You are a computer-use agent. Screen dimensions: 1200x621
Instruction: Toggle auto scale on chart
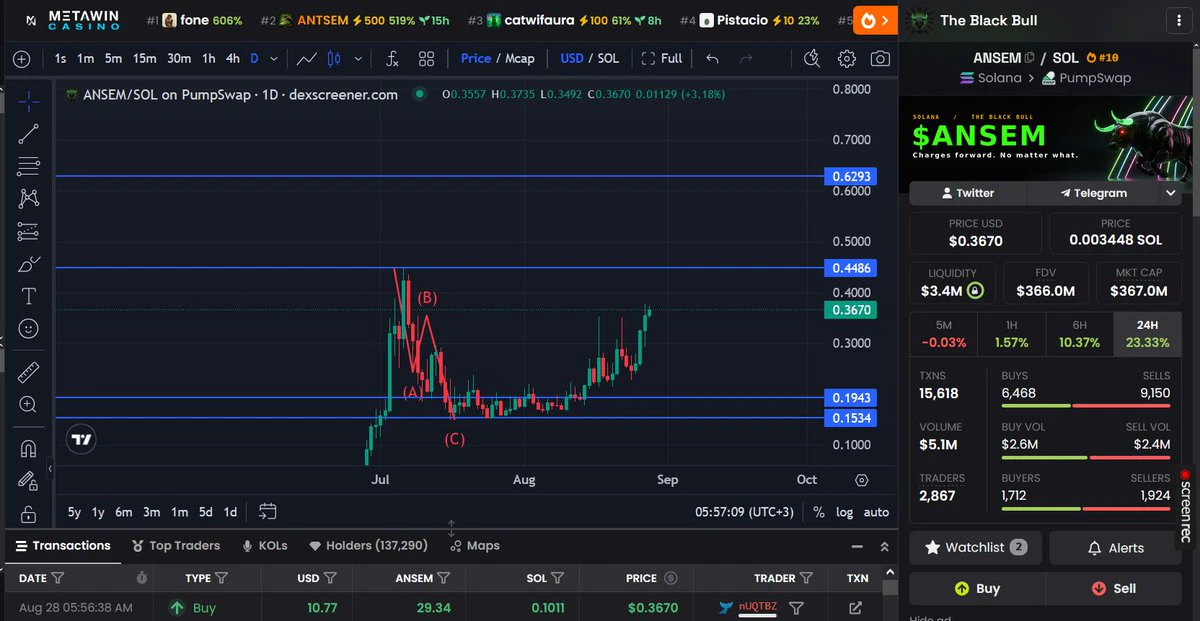click(876, 512)
